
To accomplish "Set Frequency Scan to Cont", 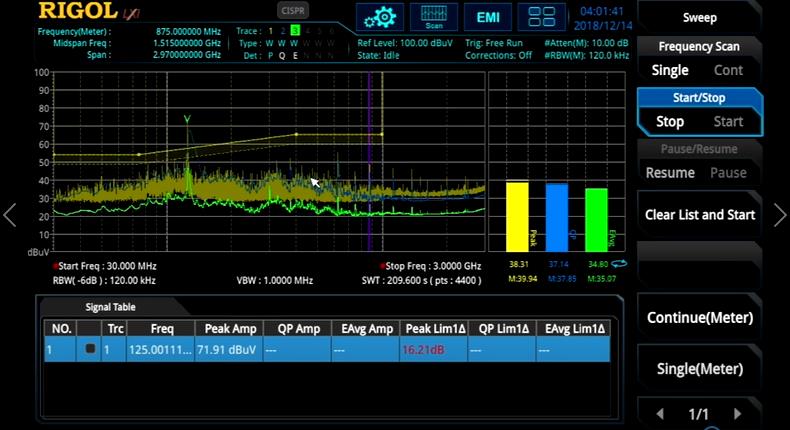I will click(727, 70).
